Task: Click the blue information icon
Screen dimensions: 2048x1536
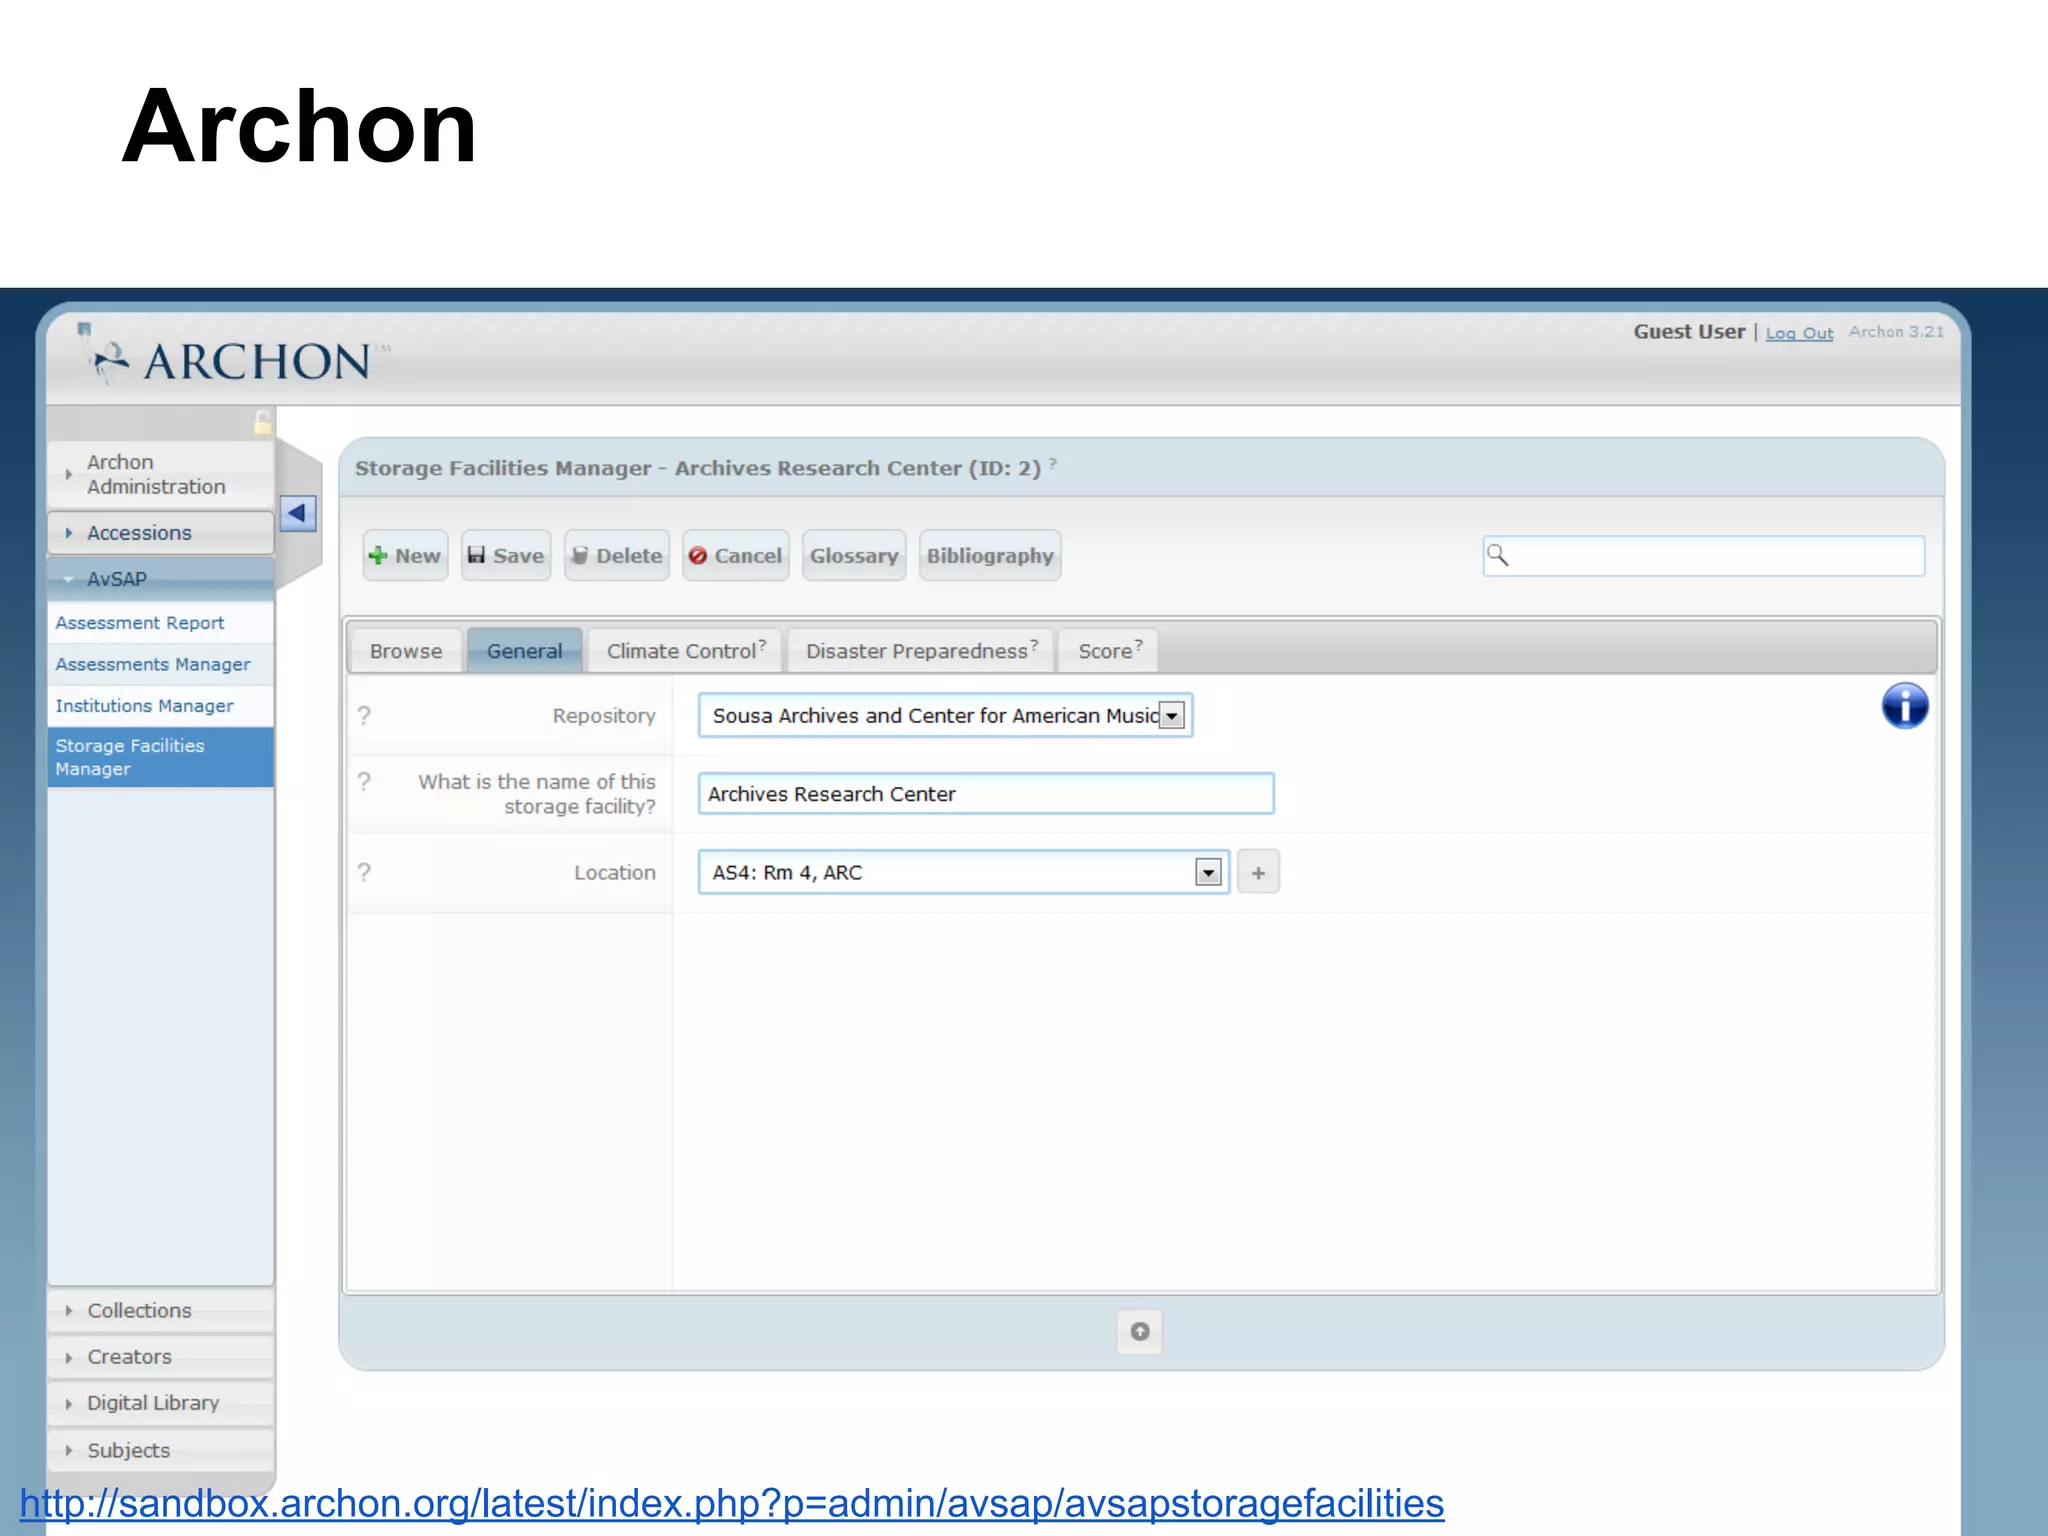Action: point(1904,706)
